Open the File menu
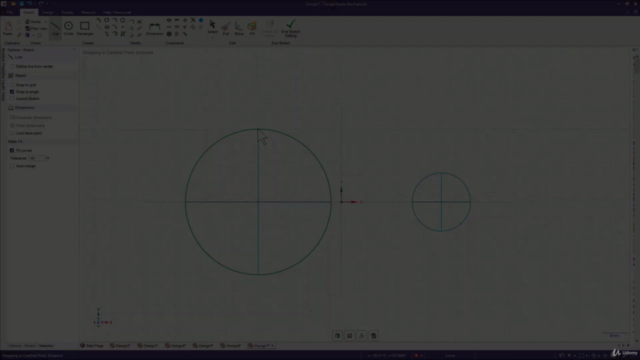The width and height of the screenshot is (640, 360). (x=9, y=13)
